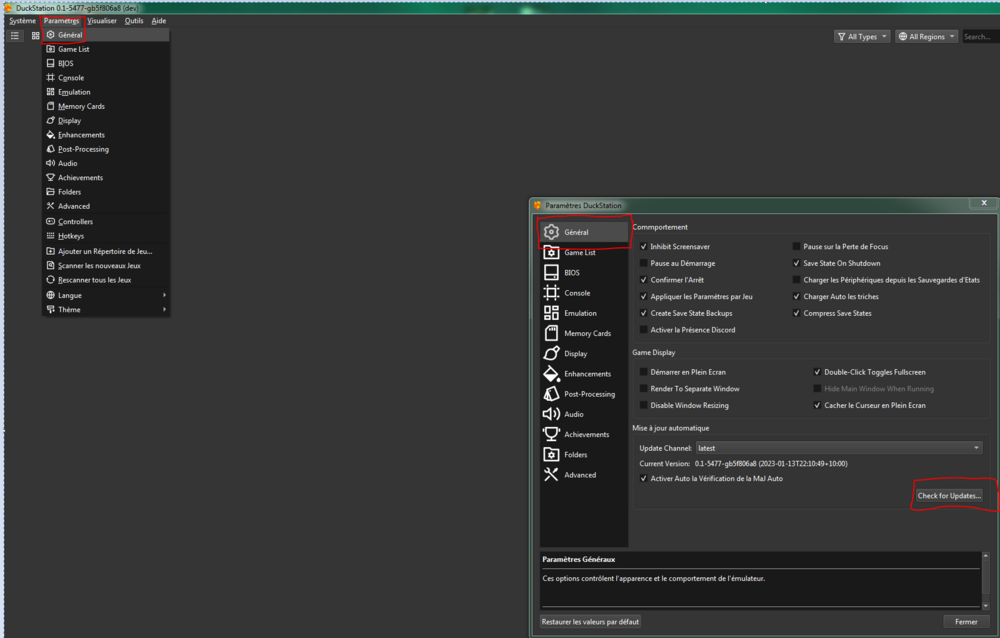Click the tools icon beside Advanced menu entry

[50, 205]
